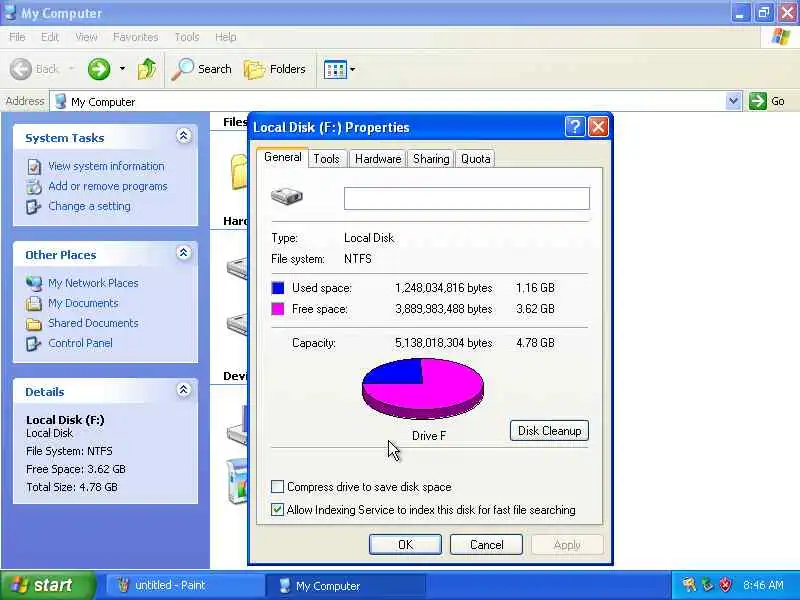The height and width of the screenshot is (600, 800).
Task: Open the Tools menu in menu bar
Action: pyautogui.click(x=187, y=37)
